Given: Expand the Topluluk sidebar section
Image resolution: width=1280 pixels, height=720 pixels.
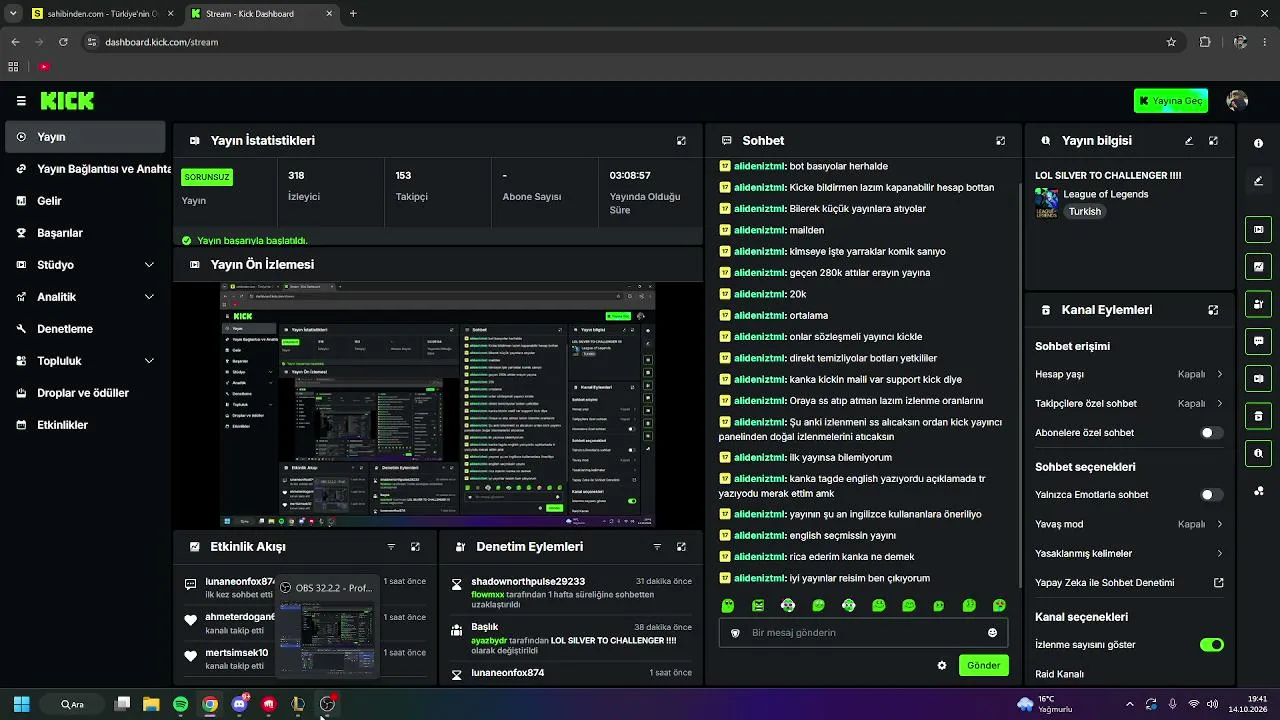Looking at the screenshot, I should 85,361.
